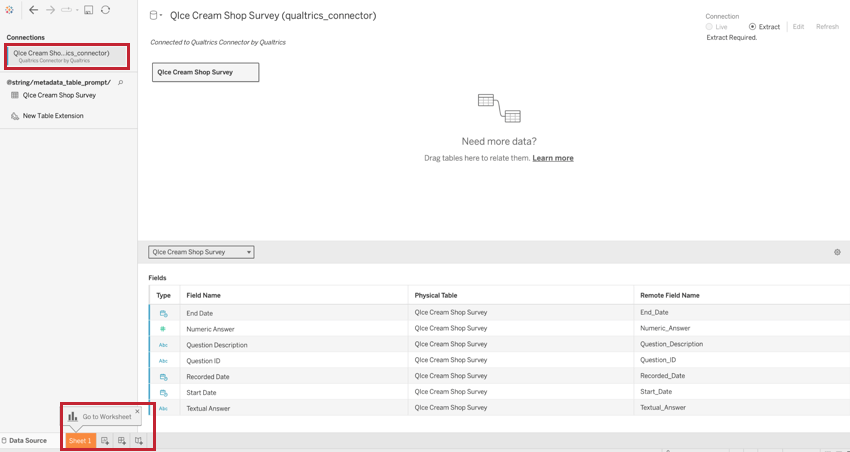The height and width of the screenshot is (452, 850).
Task: Click the replay animation toolbar icon
Action: [x=67, y=10]
